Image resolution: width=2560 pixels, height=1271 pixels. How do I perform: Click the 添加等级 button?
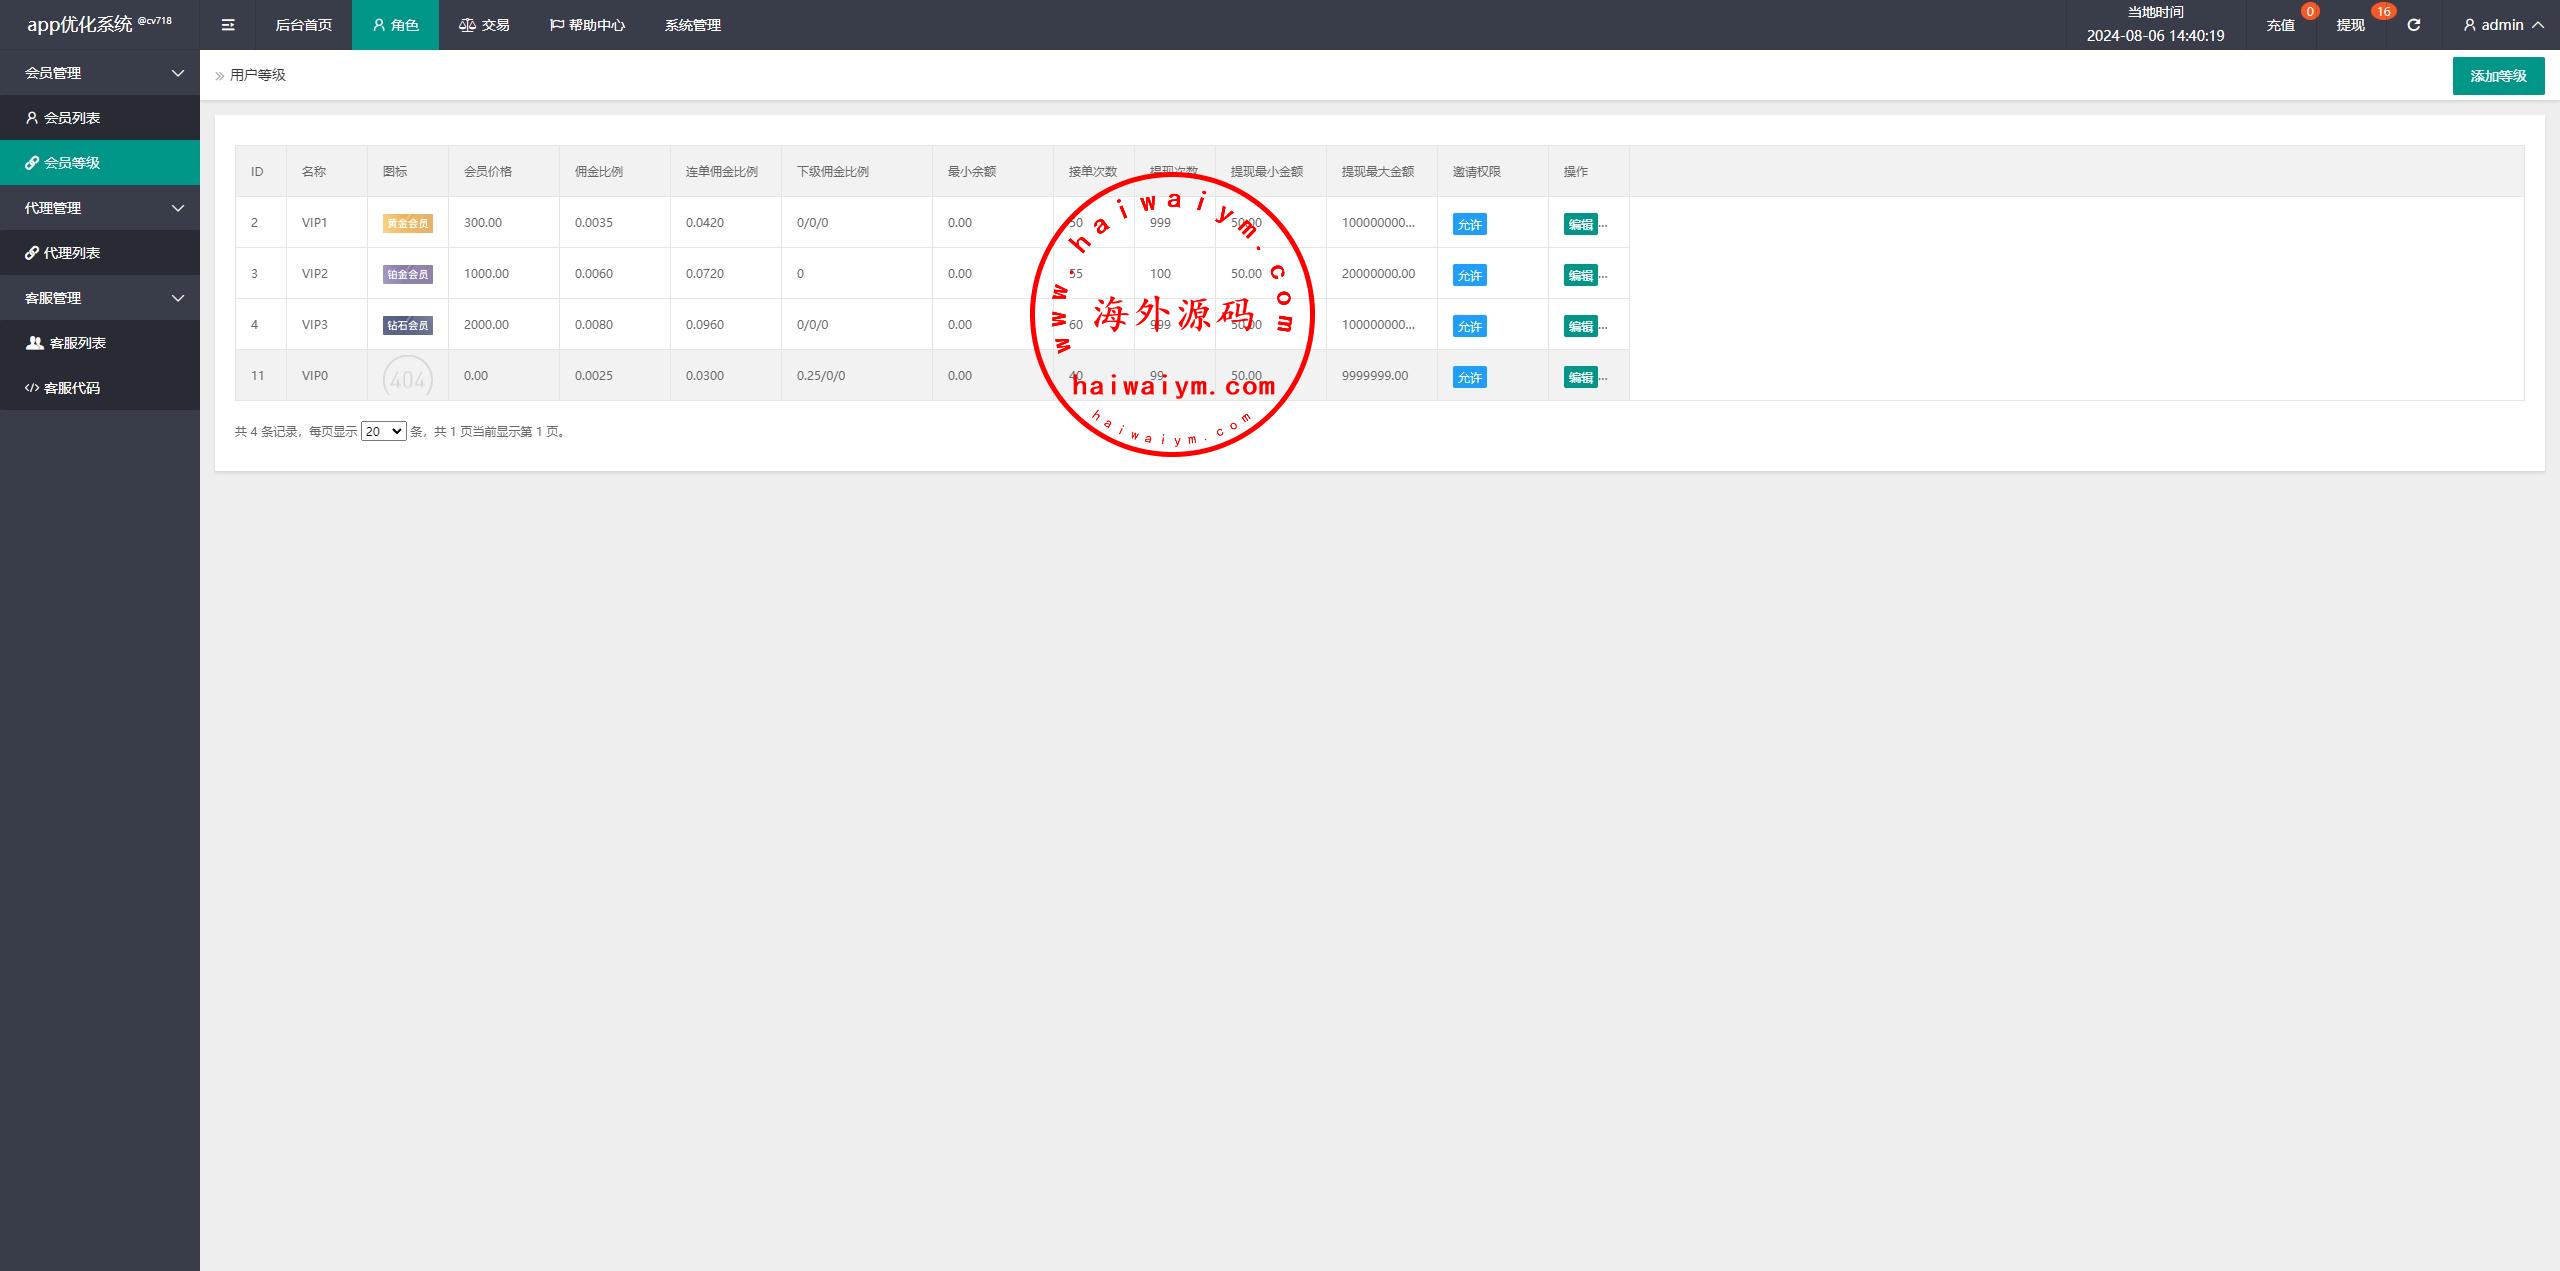pos(2497,76)
